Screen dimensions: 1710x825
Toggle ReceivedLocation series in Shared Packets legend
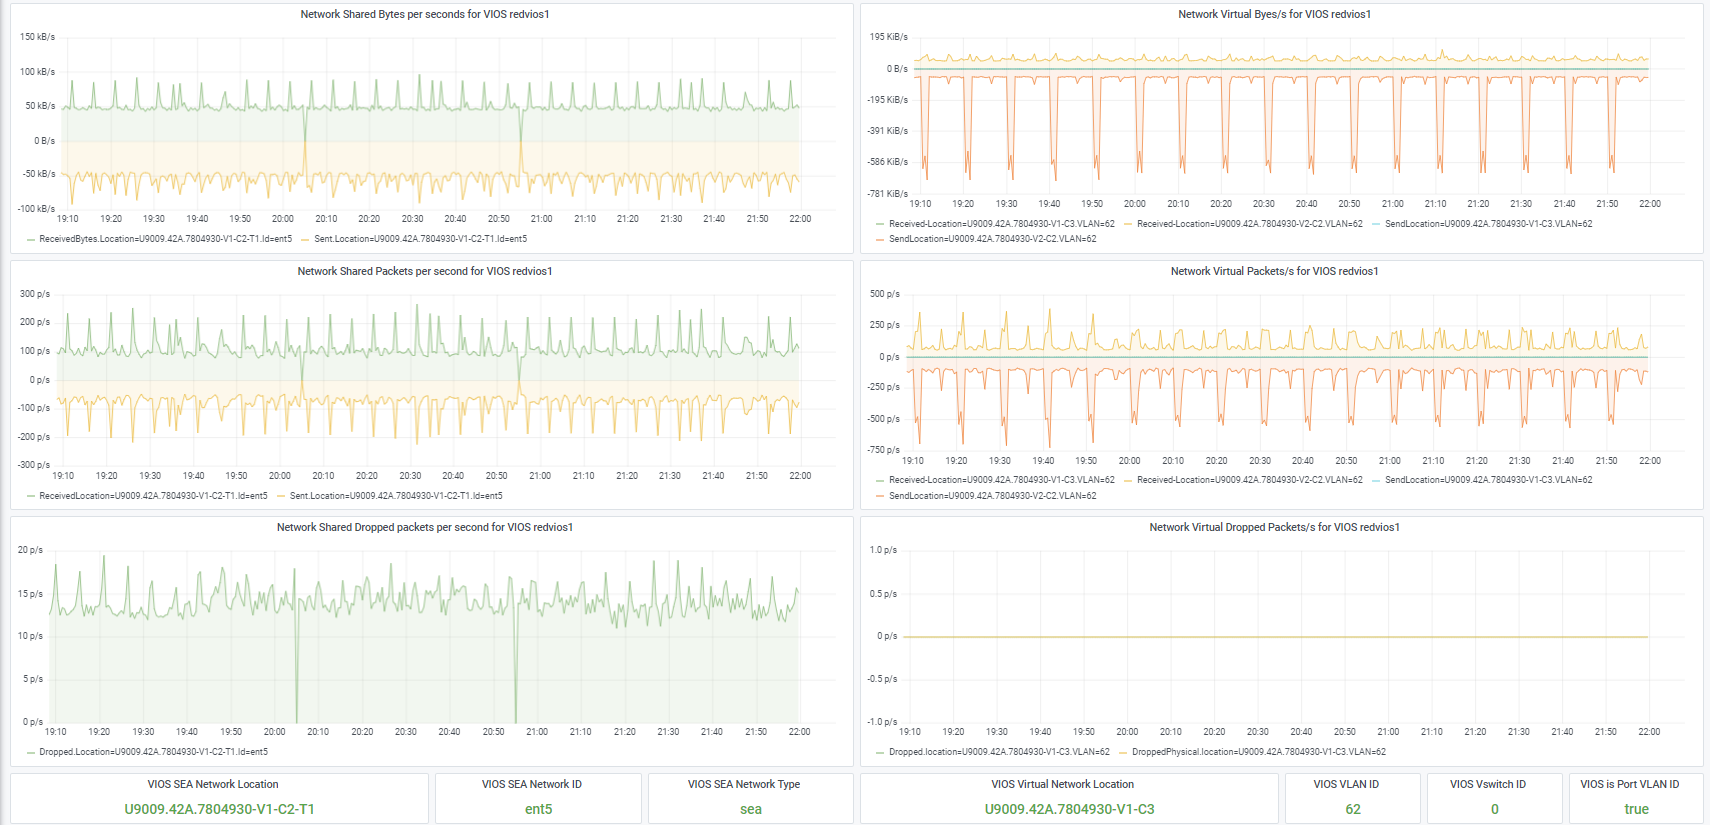[x=153, y=496]
